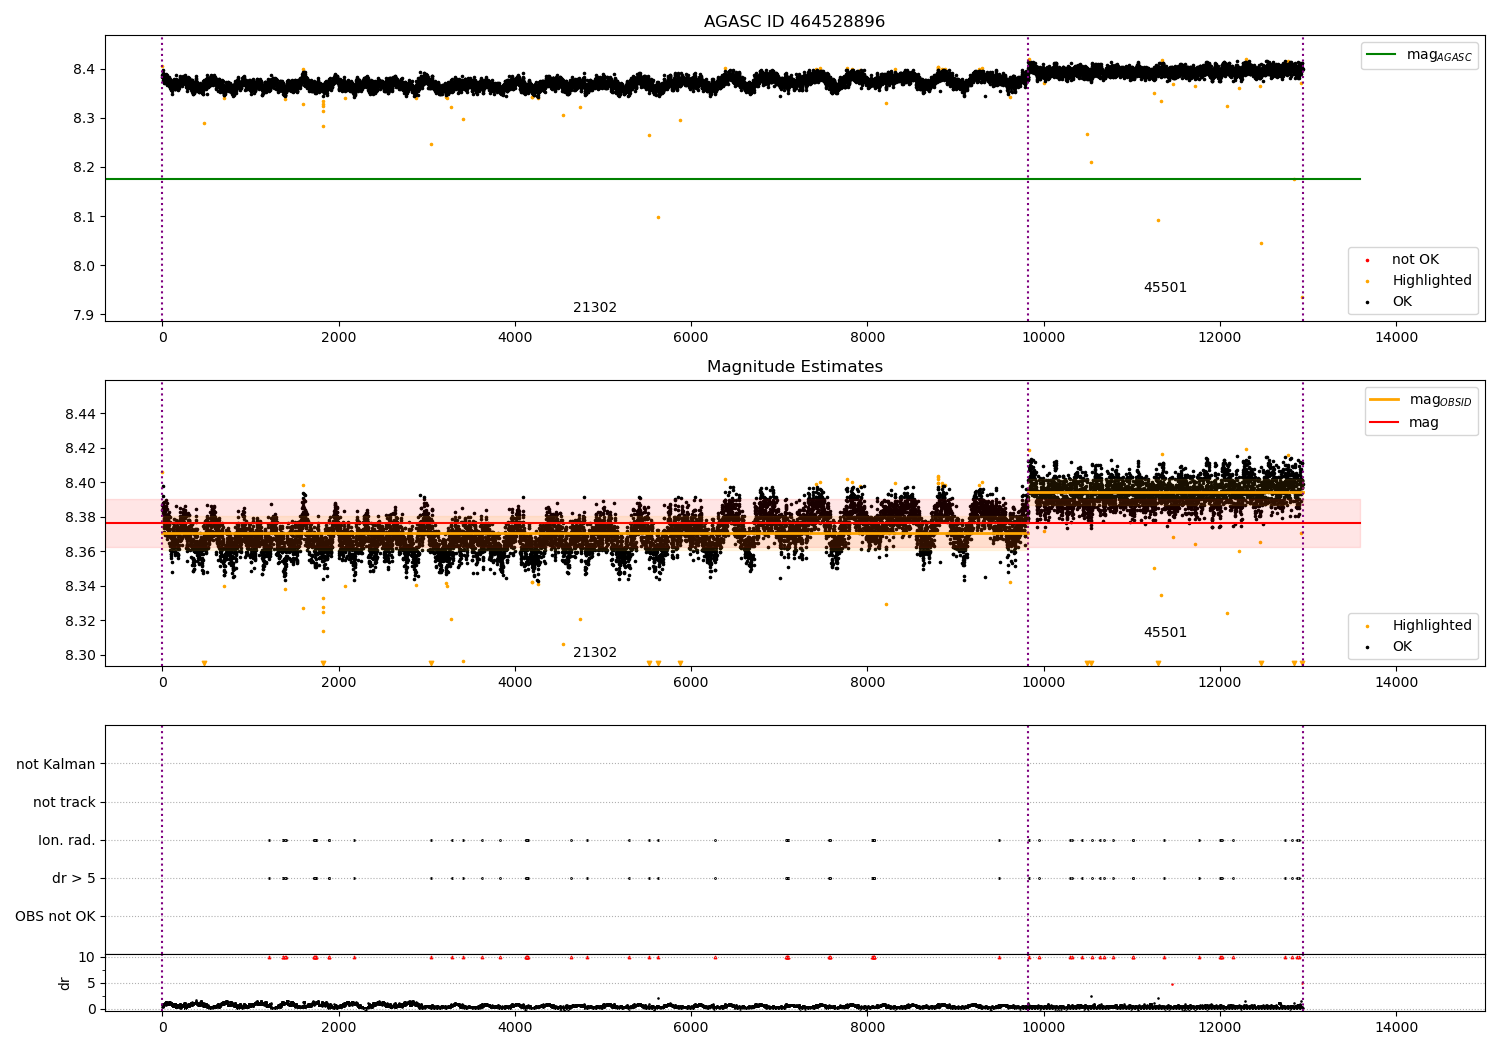
Task: Click the 10000 x-tick under Magnitude Estimates plot
Action: (1044, 683)
